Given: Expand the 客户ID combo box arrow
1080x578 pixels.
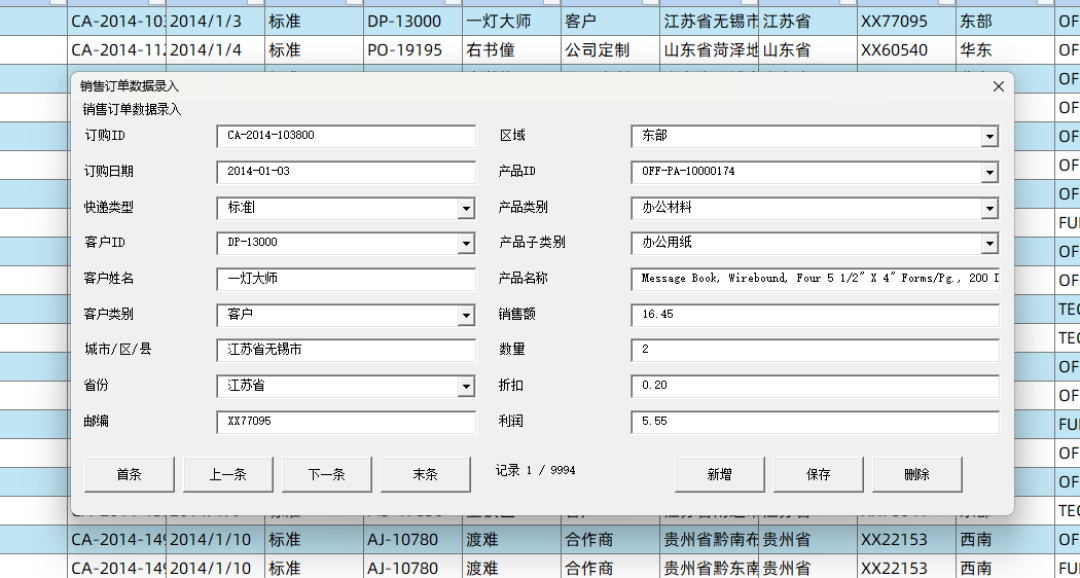Looking at the screenshot, I should (x=466, y=243).
